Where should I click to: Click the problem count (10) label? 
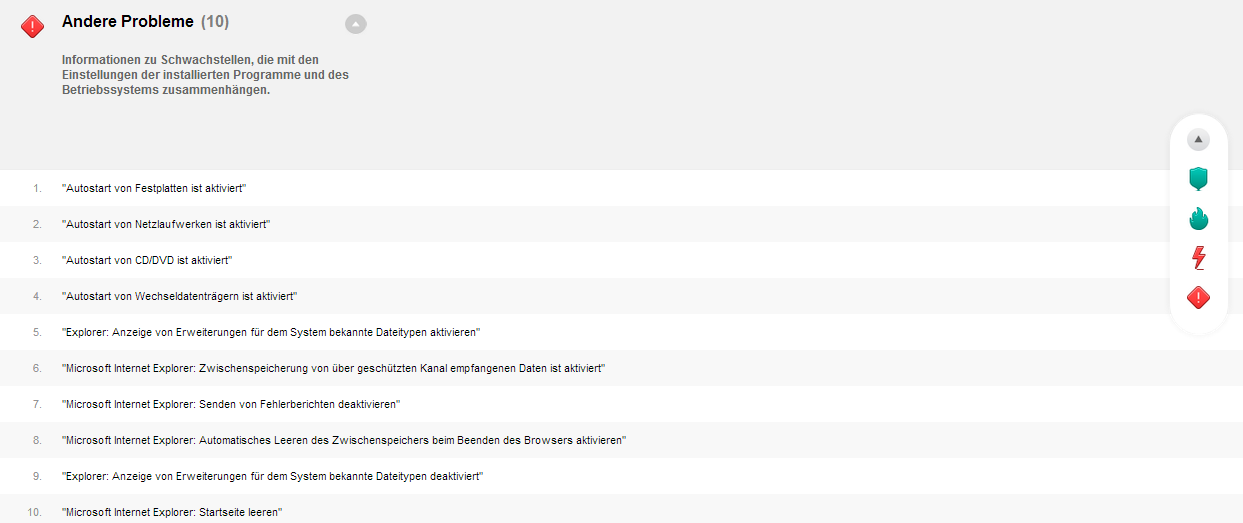215,21
